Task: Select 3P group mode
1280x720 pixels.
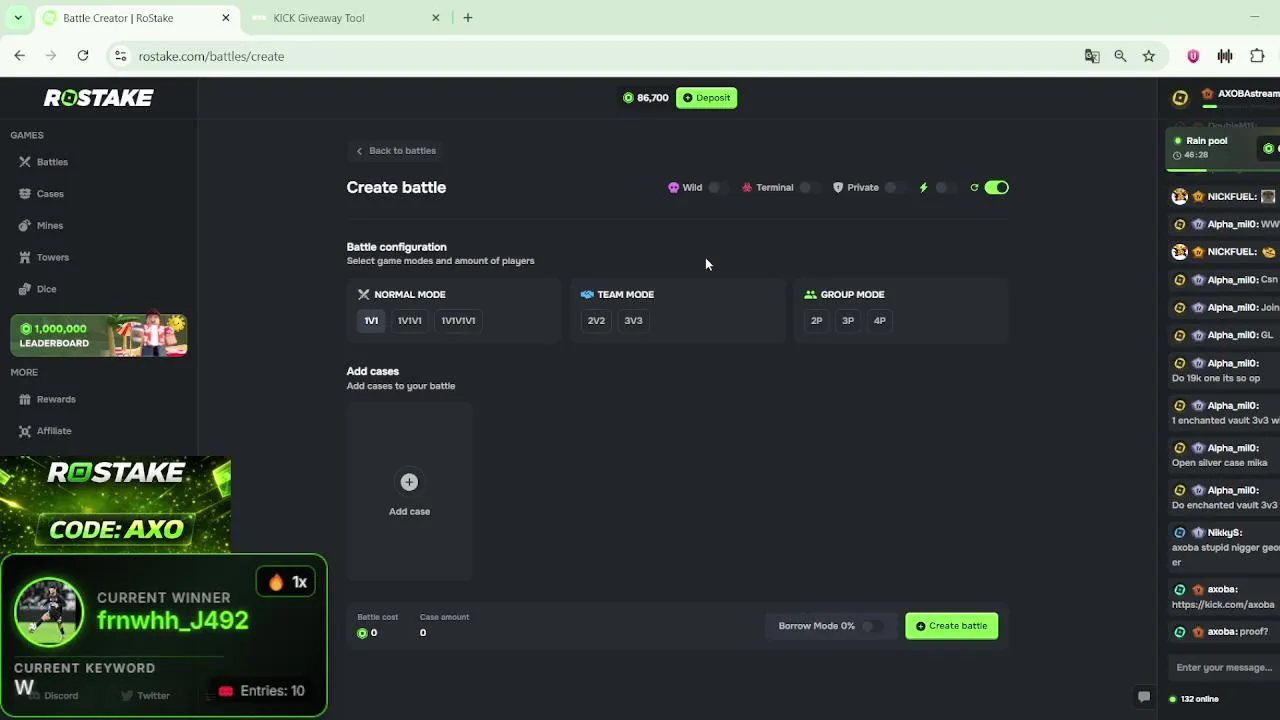Action: 848,321
